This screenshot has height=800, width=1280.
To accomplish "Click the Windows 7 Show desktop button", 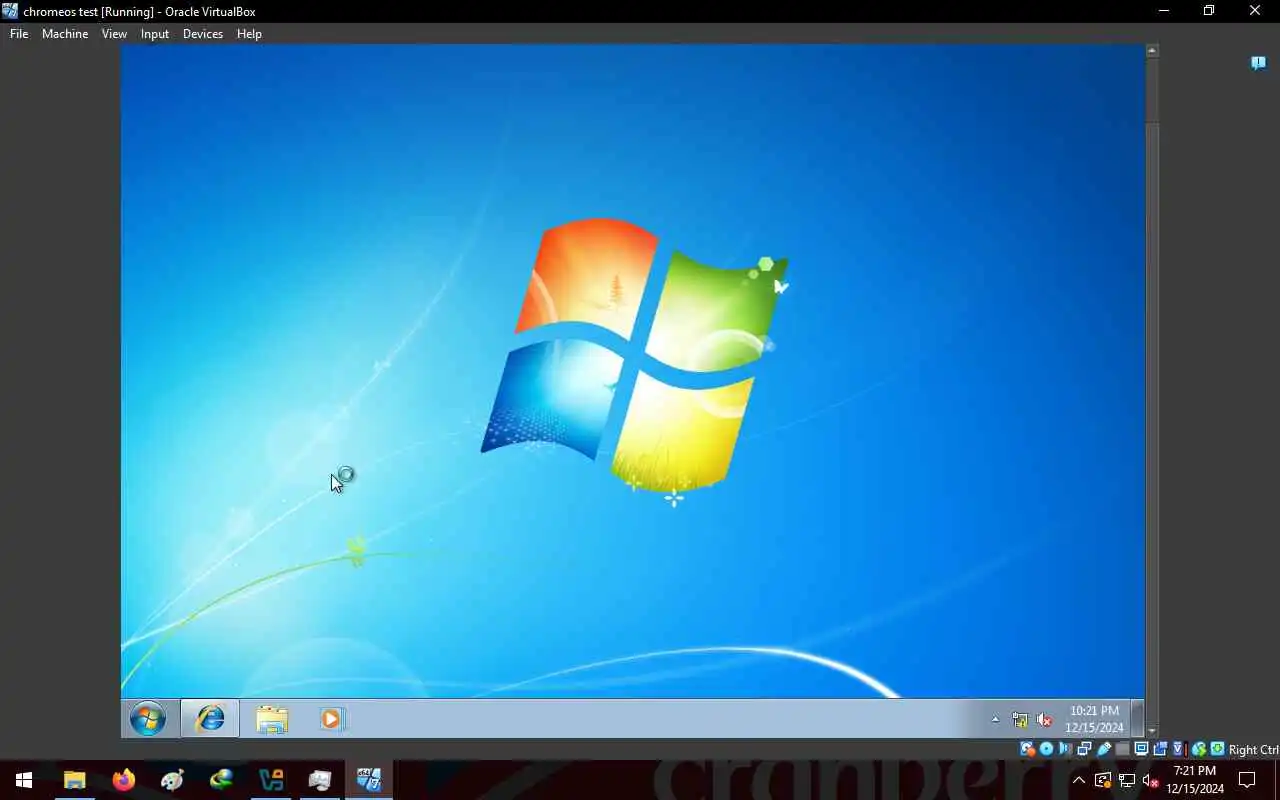I will (x=1137, y=718).
